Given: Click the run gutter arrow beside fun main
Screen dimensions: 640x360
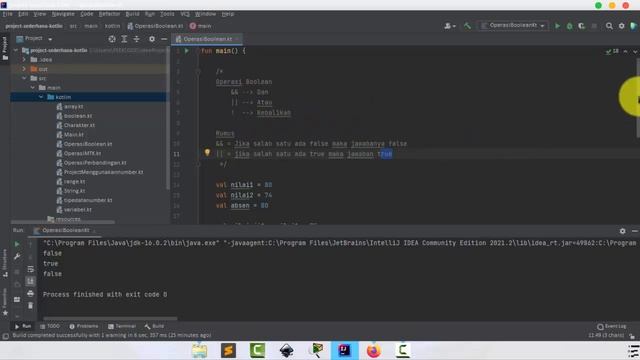Looking at the screenshot, I should point(187,51).
